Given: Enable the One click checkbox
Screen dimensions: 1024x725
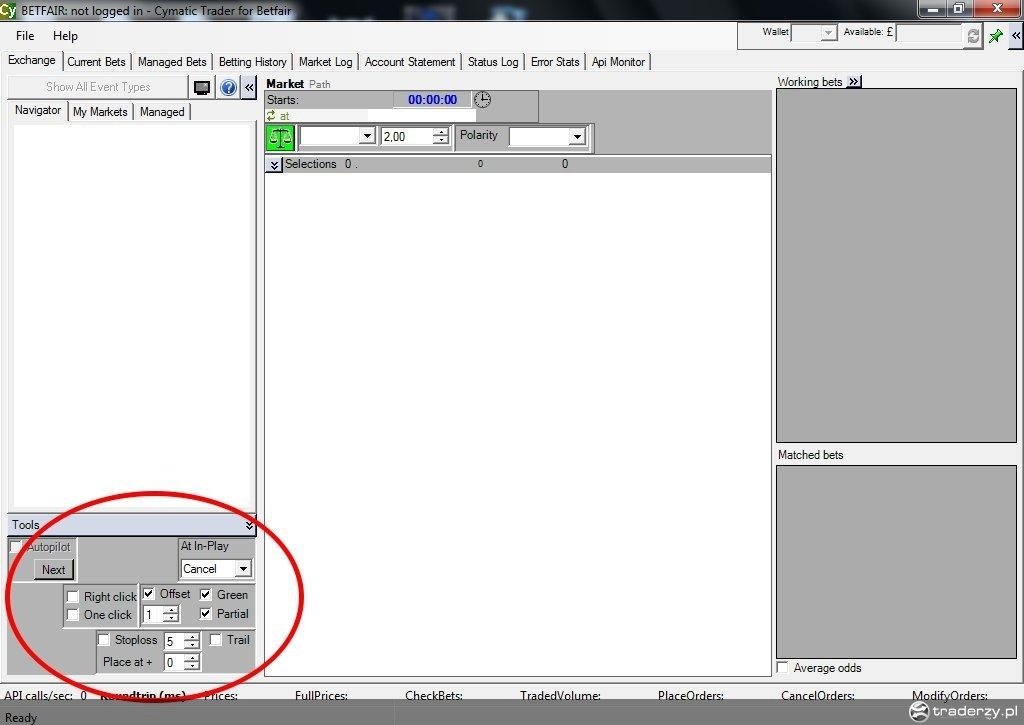Looking at the screenshot, I should (x=73, y=615).
